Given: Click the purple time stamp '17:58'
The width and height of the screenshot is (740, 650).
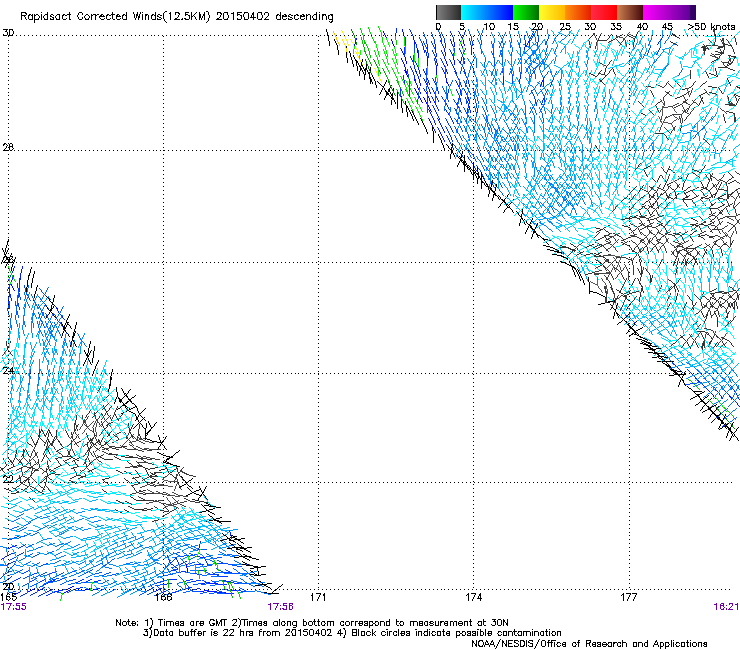Looking at the screenshot, I should [280, 607].
